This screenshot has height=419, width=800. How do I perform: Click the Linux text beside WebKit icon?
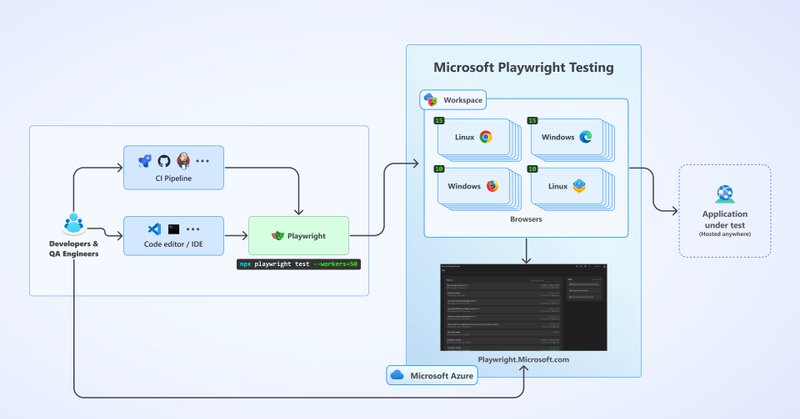[558, 186]
